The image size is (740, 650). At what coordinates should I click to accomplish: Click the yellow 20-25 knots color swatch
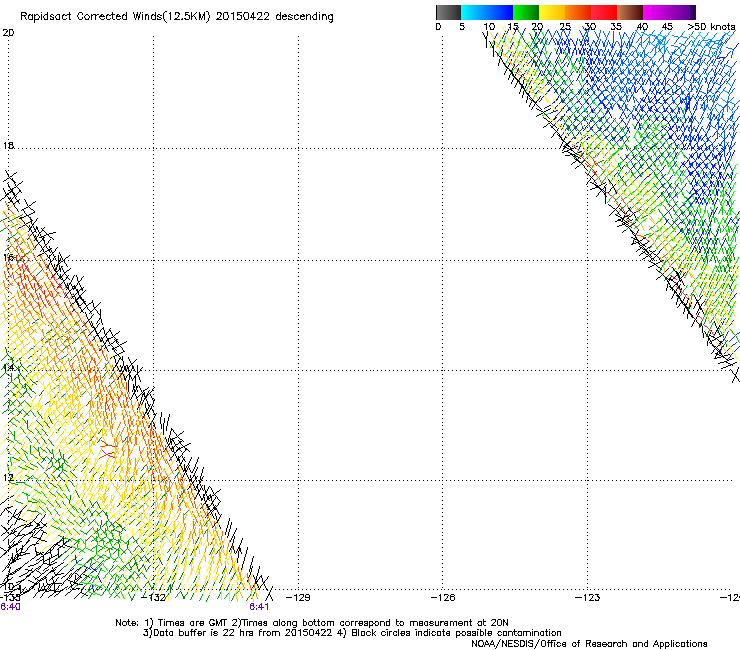coord(552,12)
